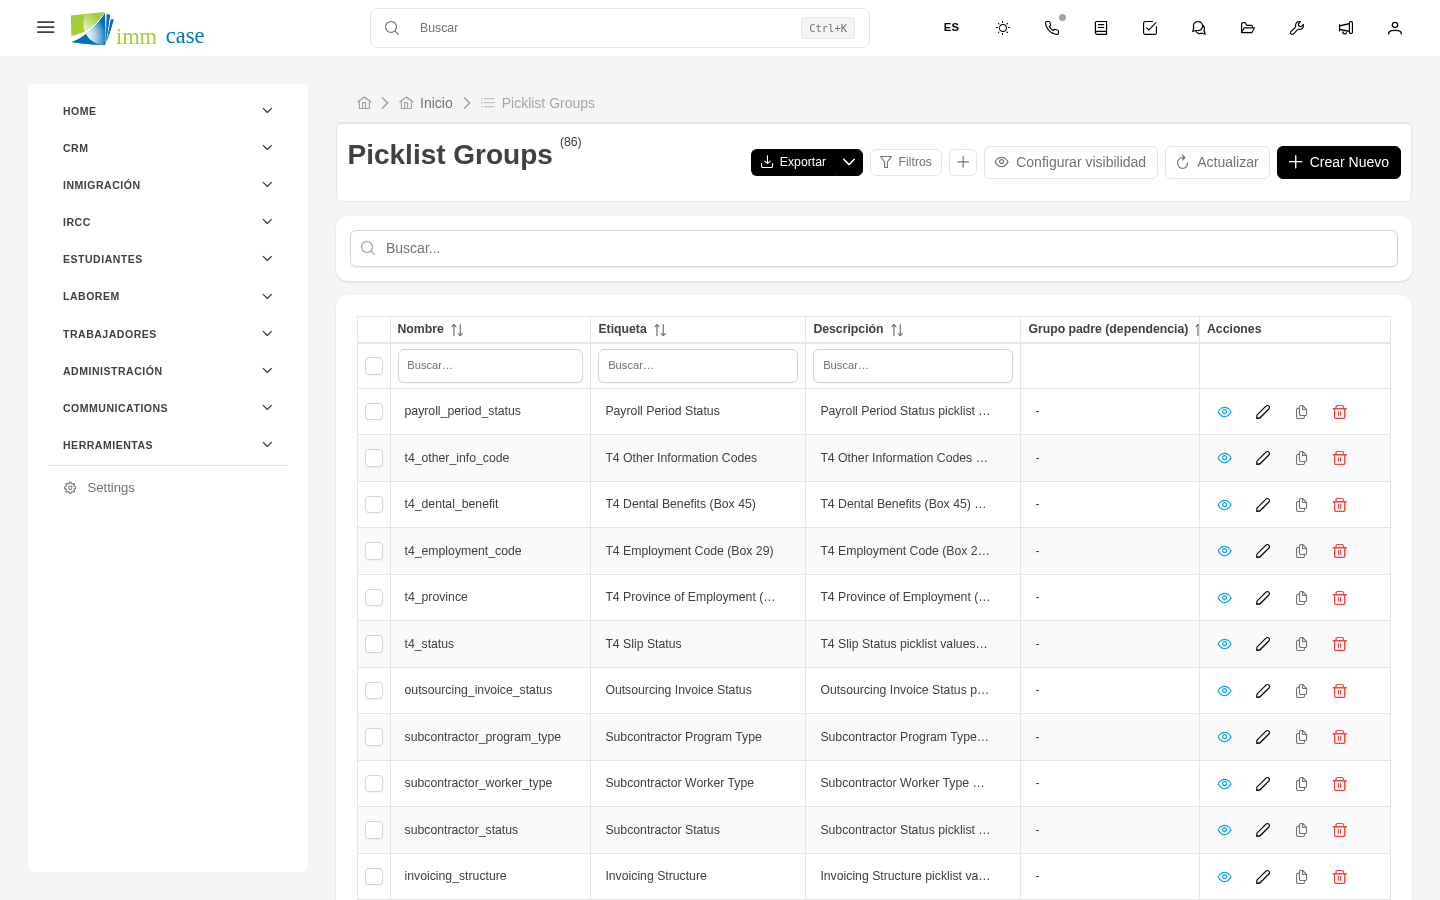Viewport: 1440px width, 900px height.
Task: Edit the subcontractor_status row
Action: (1263, 830)
